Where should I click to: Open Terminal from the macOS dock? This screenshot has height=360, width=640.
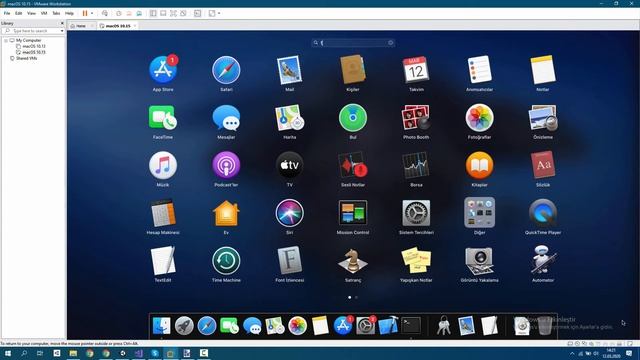411,326
